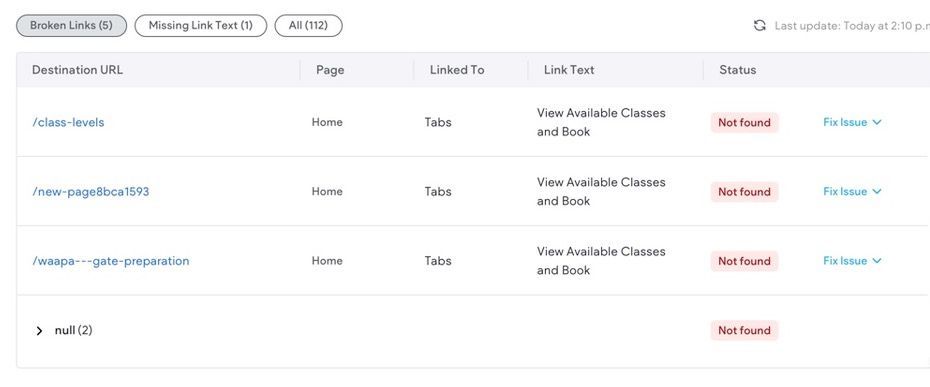Click the Page column header
930x387 pixels.
click(330, 70)
